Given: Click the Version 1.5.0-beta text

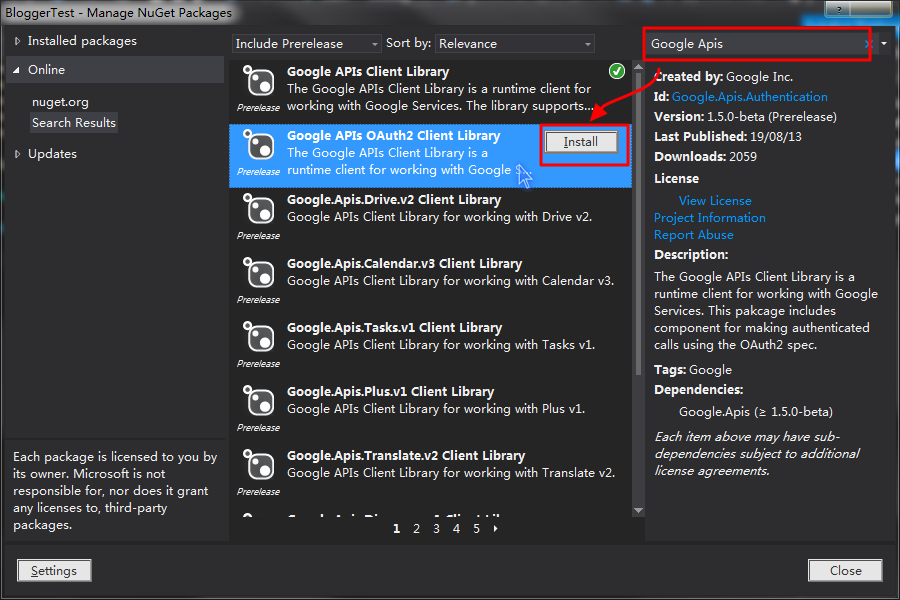Looking at the screenshot, I should click(745, 117).
